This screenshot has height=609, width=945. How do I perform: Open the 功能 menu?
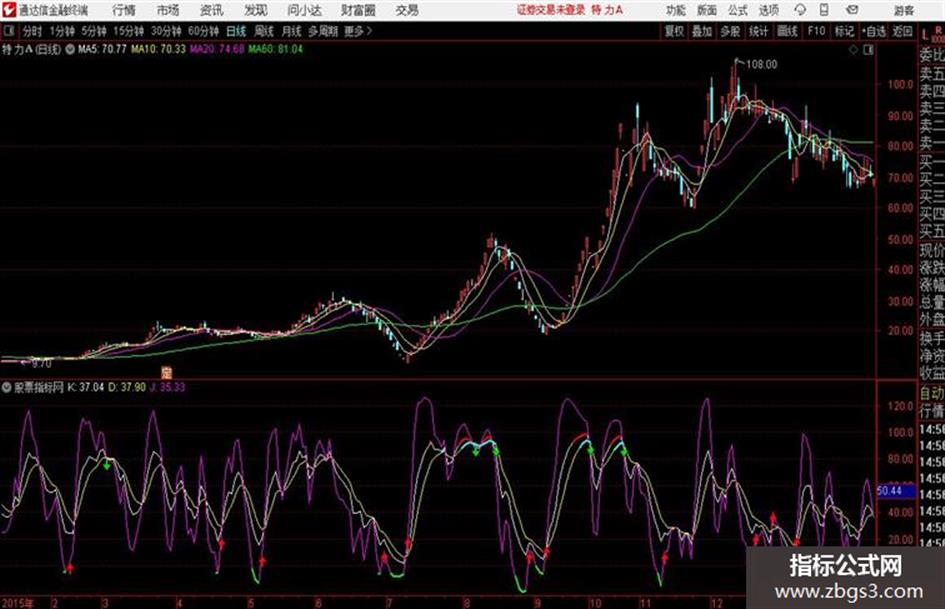pos(676,10)
